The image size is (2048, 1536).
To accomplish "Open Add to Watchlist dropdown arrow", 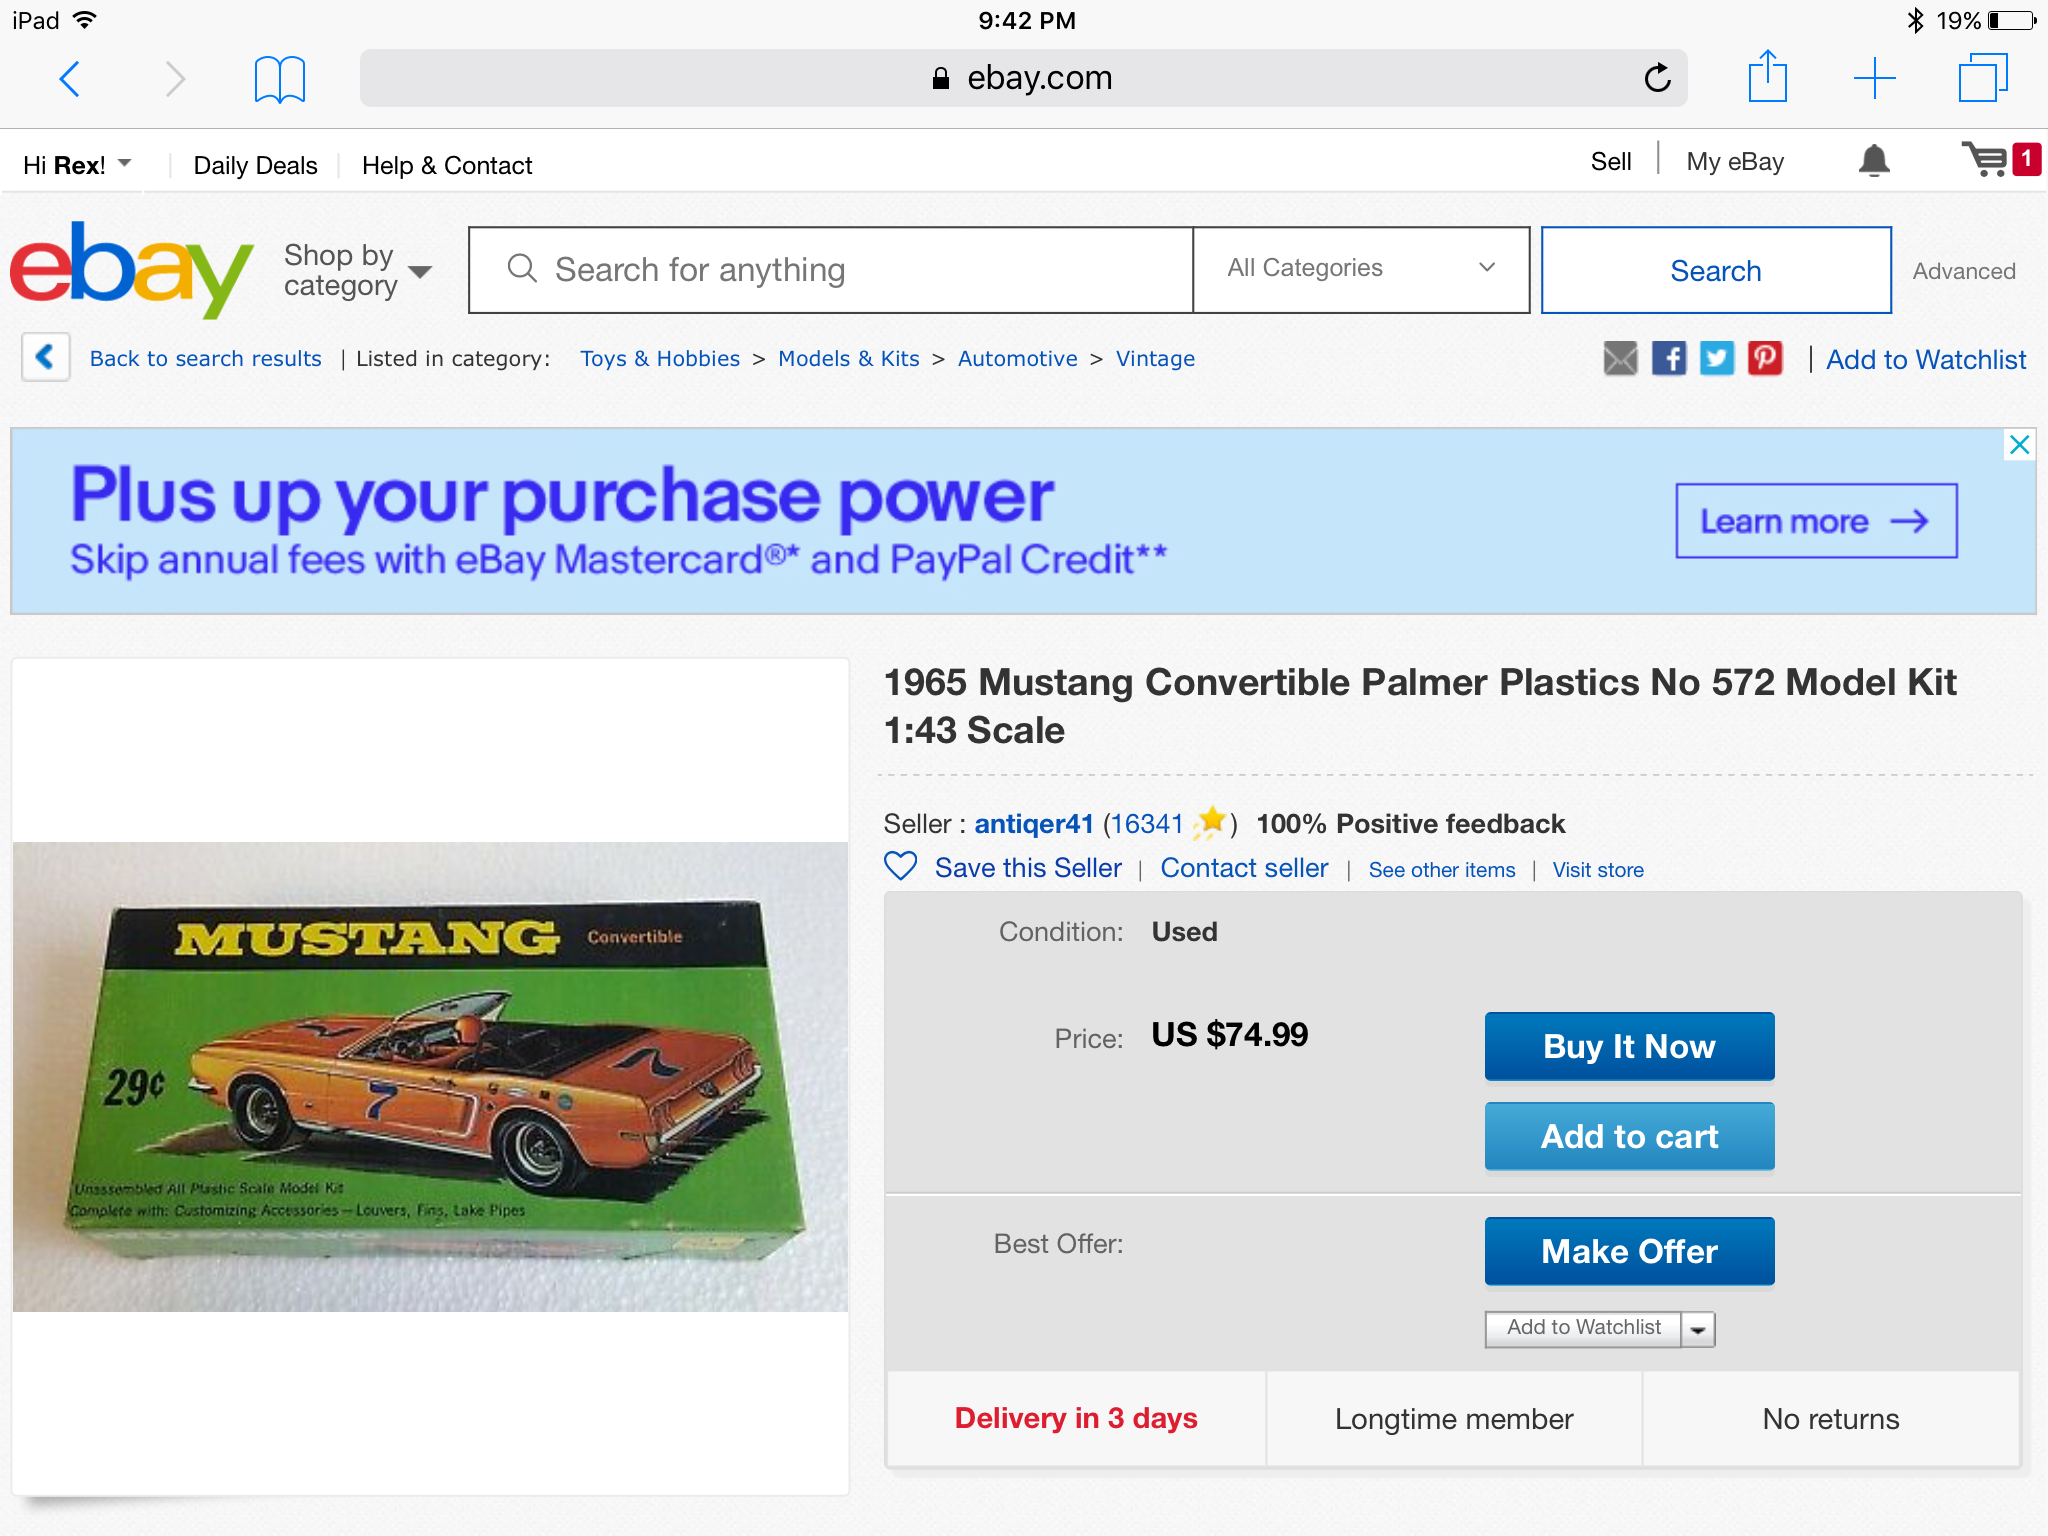I will [x=1698, y=1329].
